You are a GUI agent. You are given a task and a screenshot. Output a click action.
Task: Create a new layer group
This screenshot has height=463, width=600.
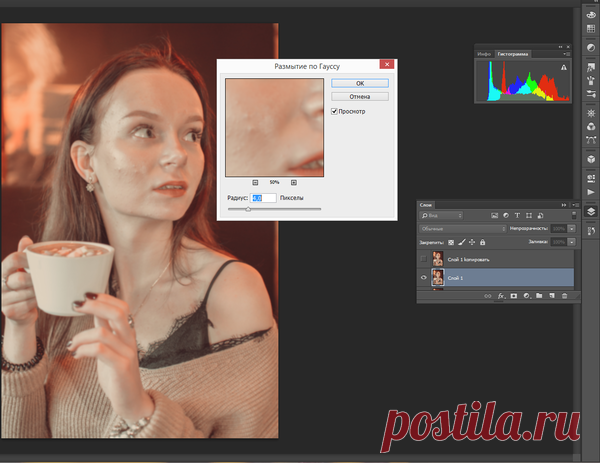pyautogui.click(x=539, y=295)
